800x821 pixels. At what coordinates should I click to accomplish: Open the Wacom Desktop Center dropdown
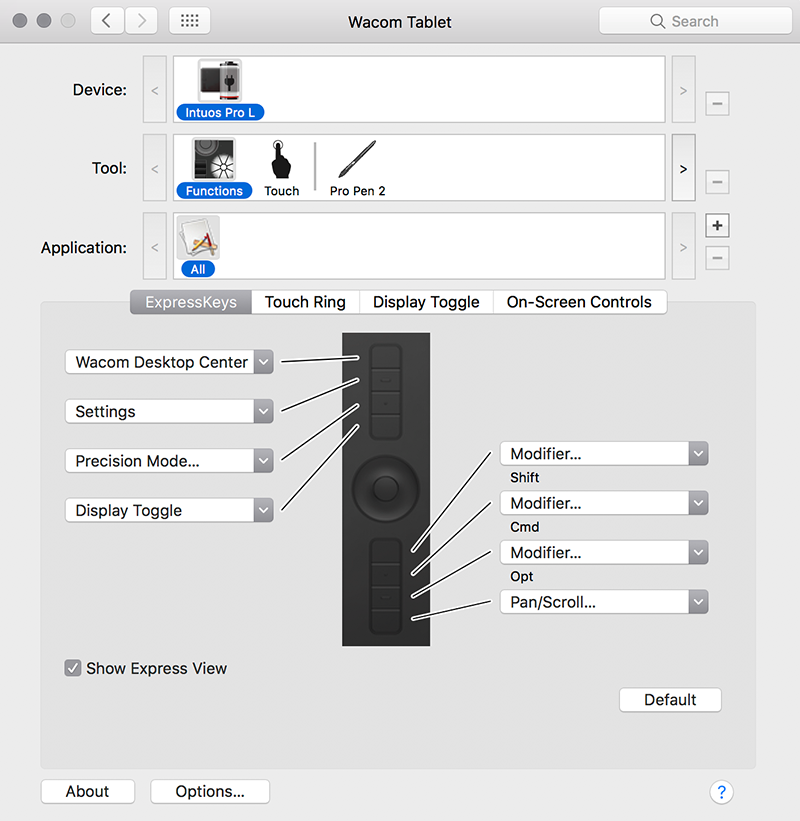tap(169, 362)
